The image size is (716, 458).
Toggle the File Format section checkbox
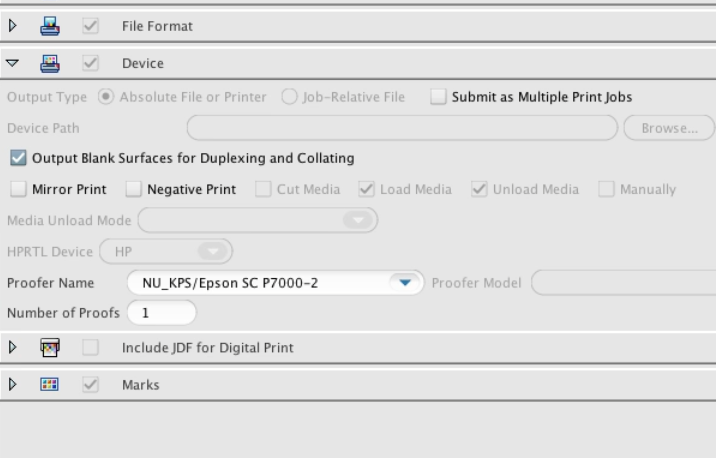click(x=90, y=26)
